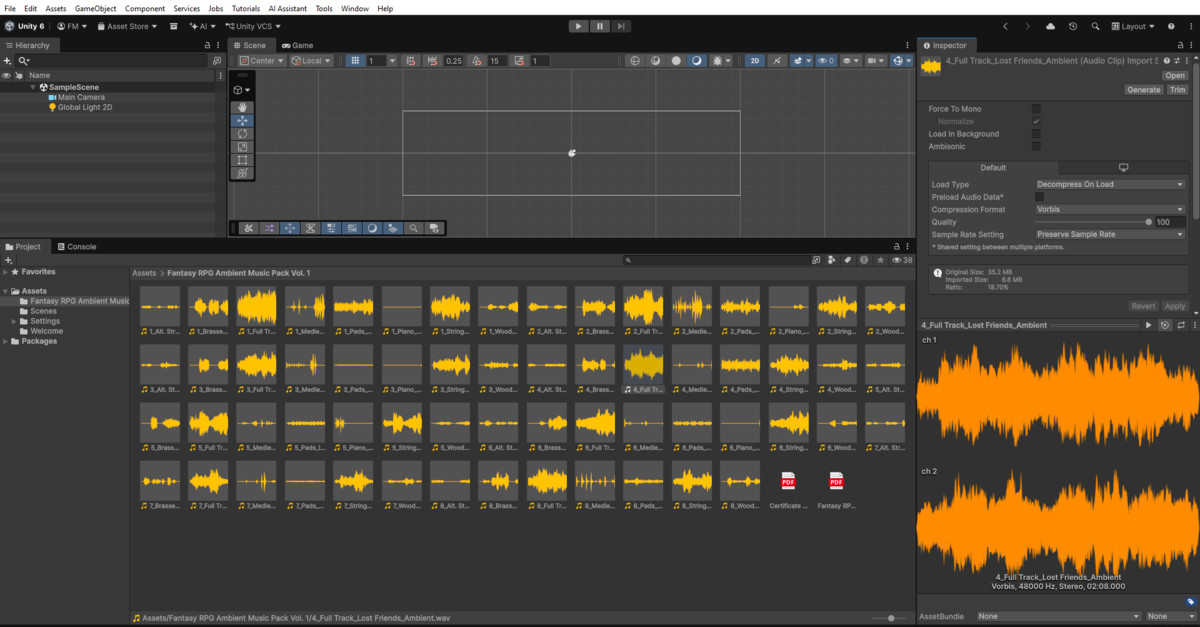Image resolution: width=1200 pixels, height=627 pixels.
Task: Enable the Ambisonic checkbox
Action: coord(1036,146)
